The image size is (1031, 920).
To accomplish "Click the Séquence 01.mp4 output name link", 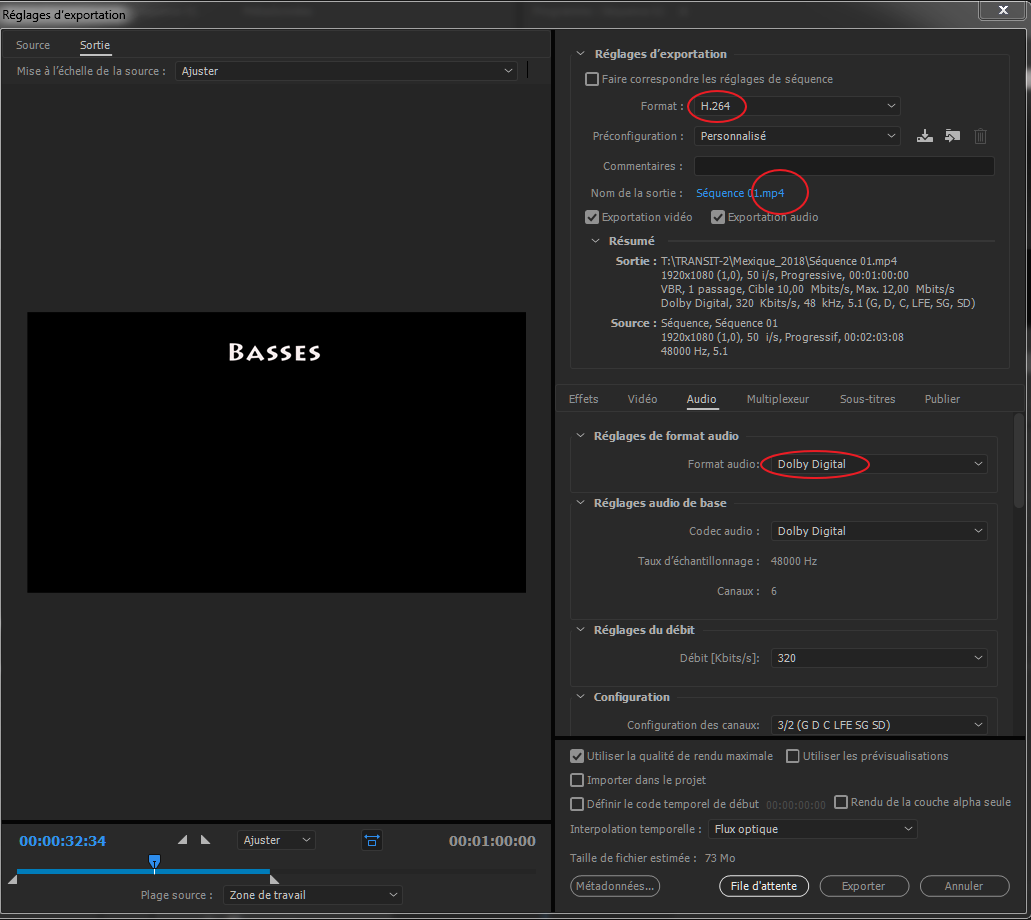I will pos(740,193).
